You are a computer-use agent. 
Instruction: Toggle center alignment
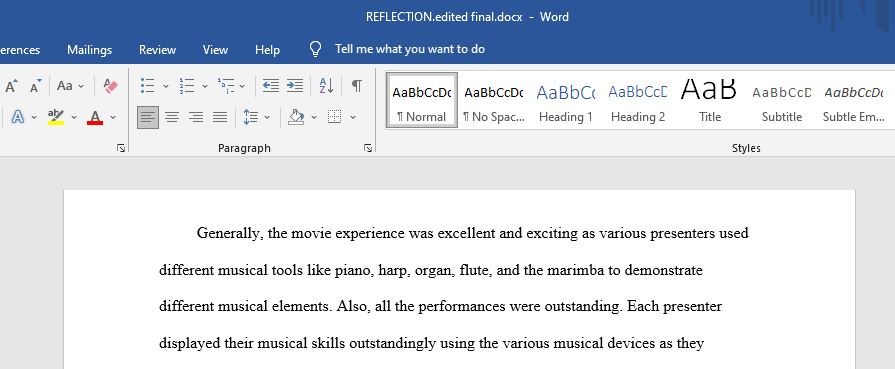click(x=172, y=118)
